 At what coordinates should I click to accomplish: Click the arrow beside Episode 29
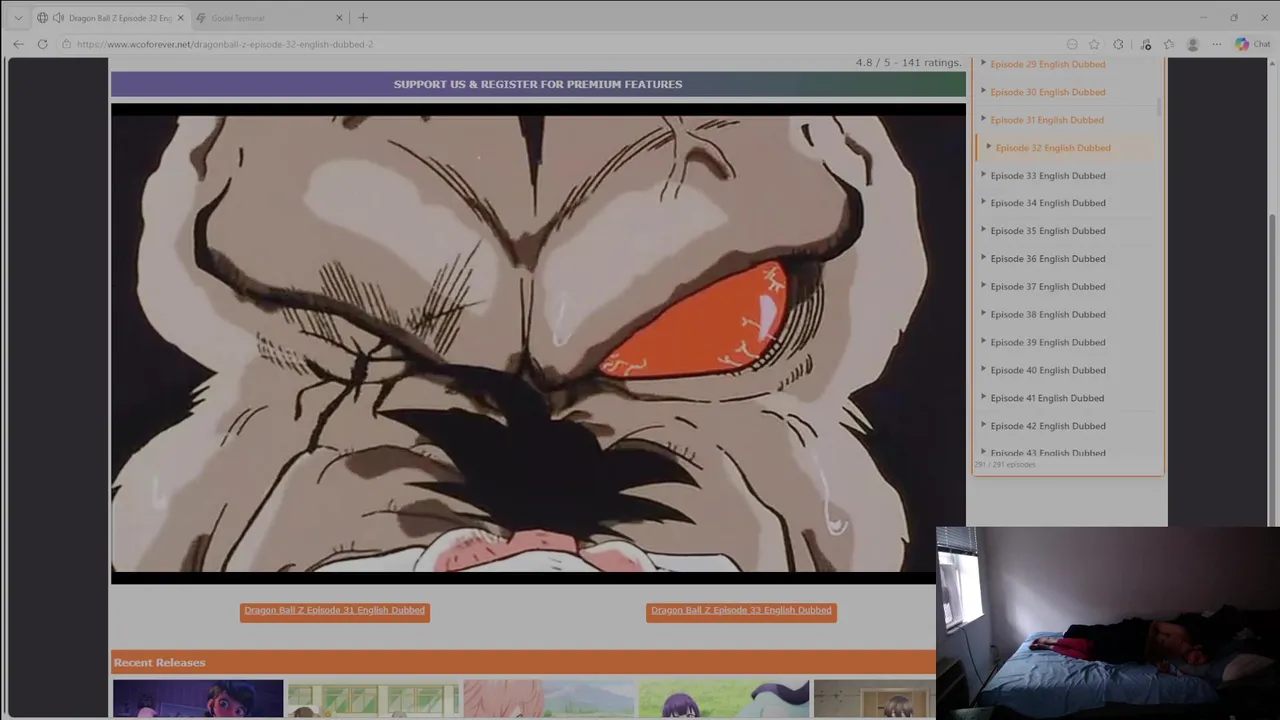(x=983, y=63)
